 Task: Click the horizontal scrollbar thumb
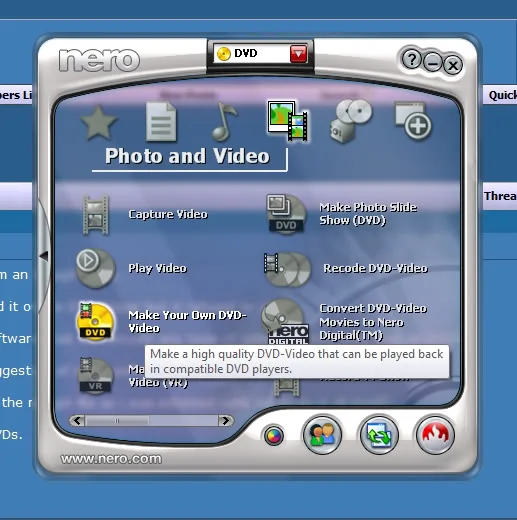click(x=117, y=421)
